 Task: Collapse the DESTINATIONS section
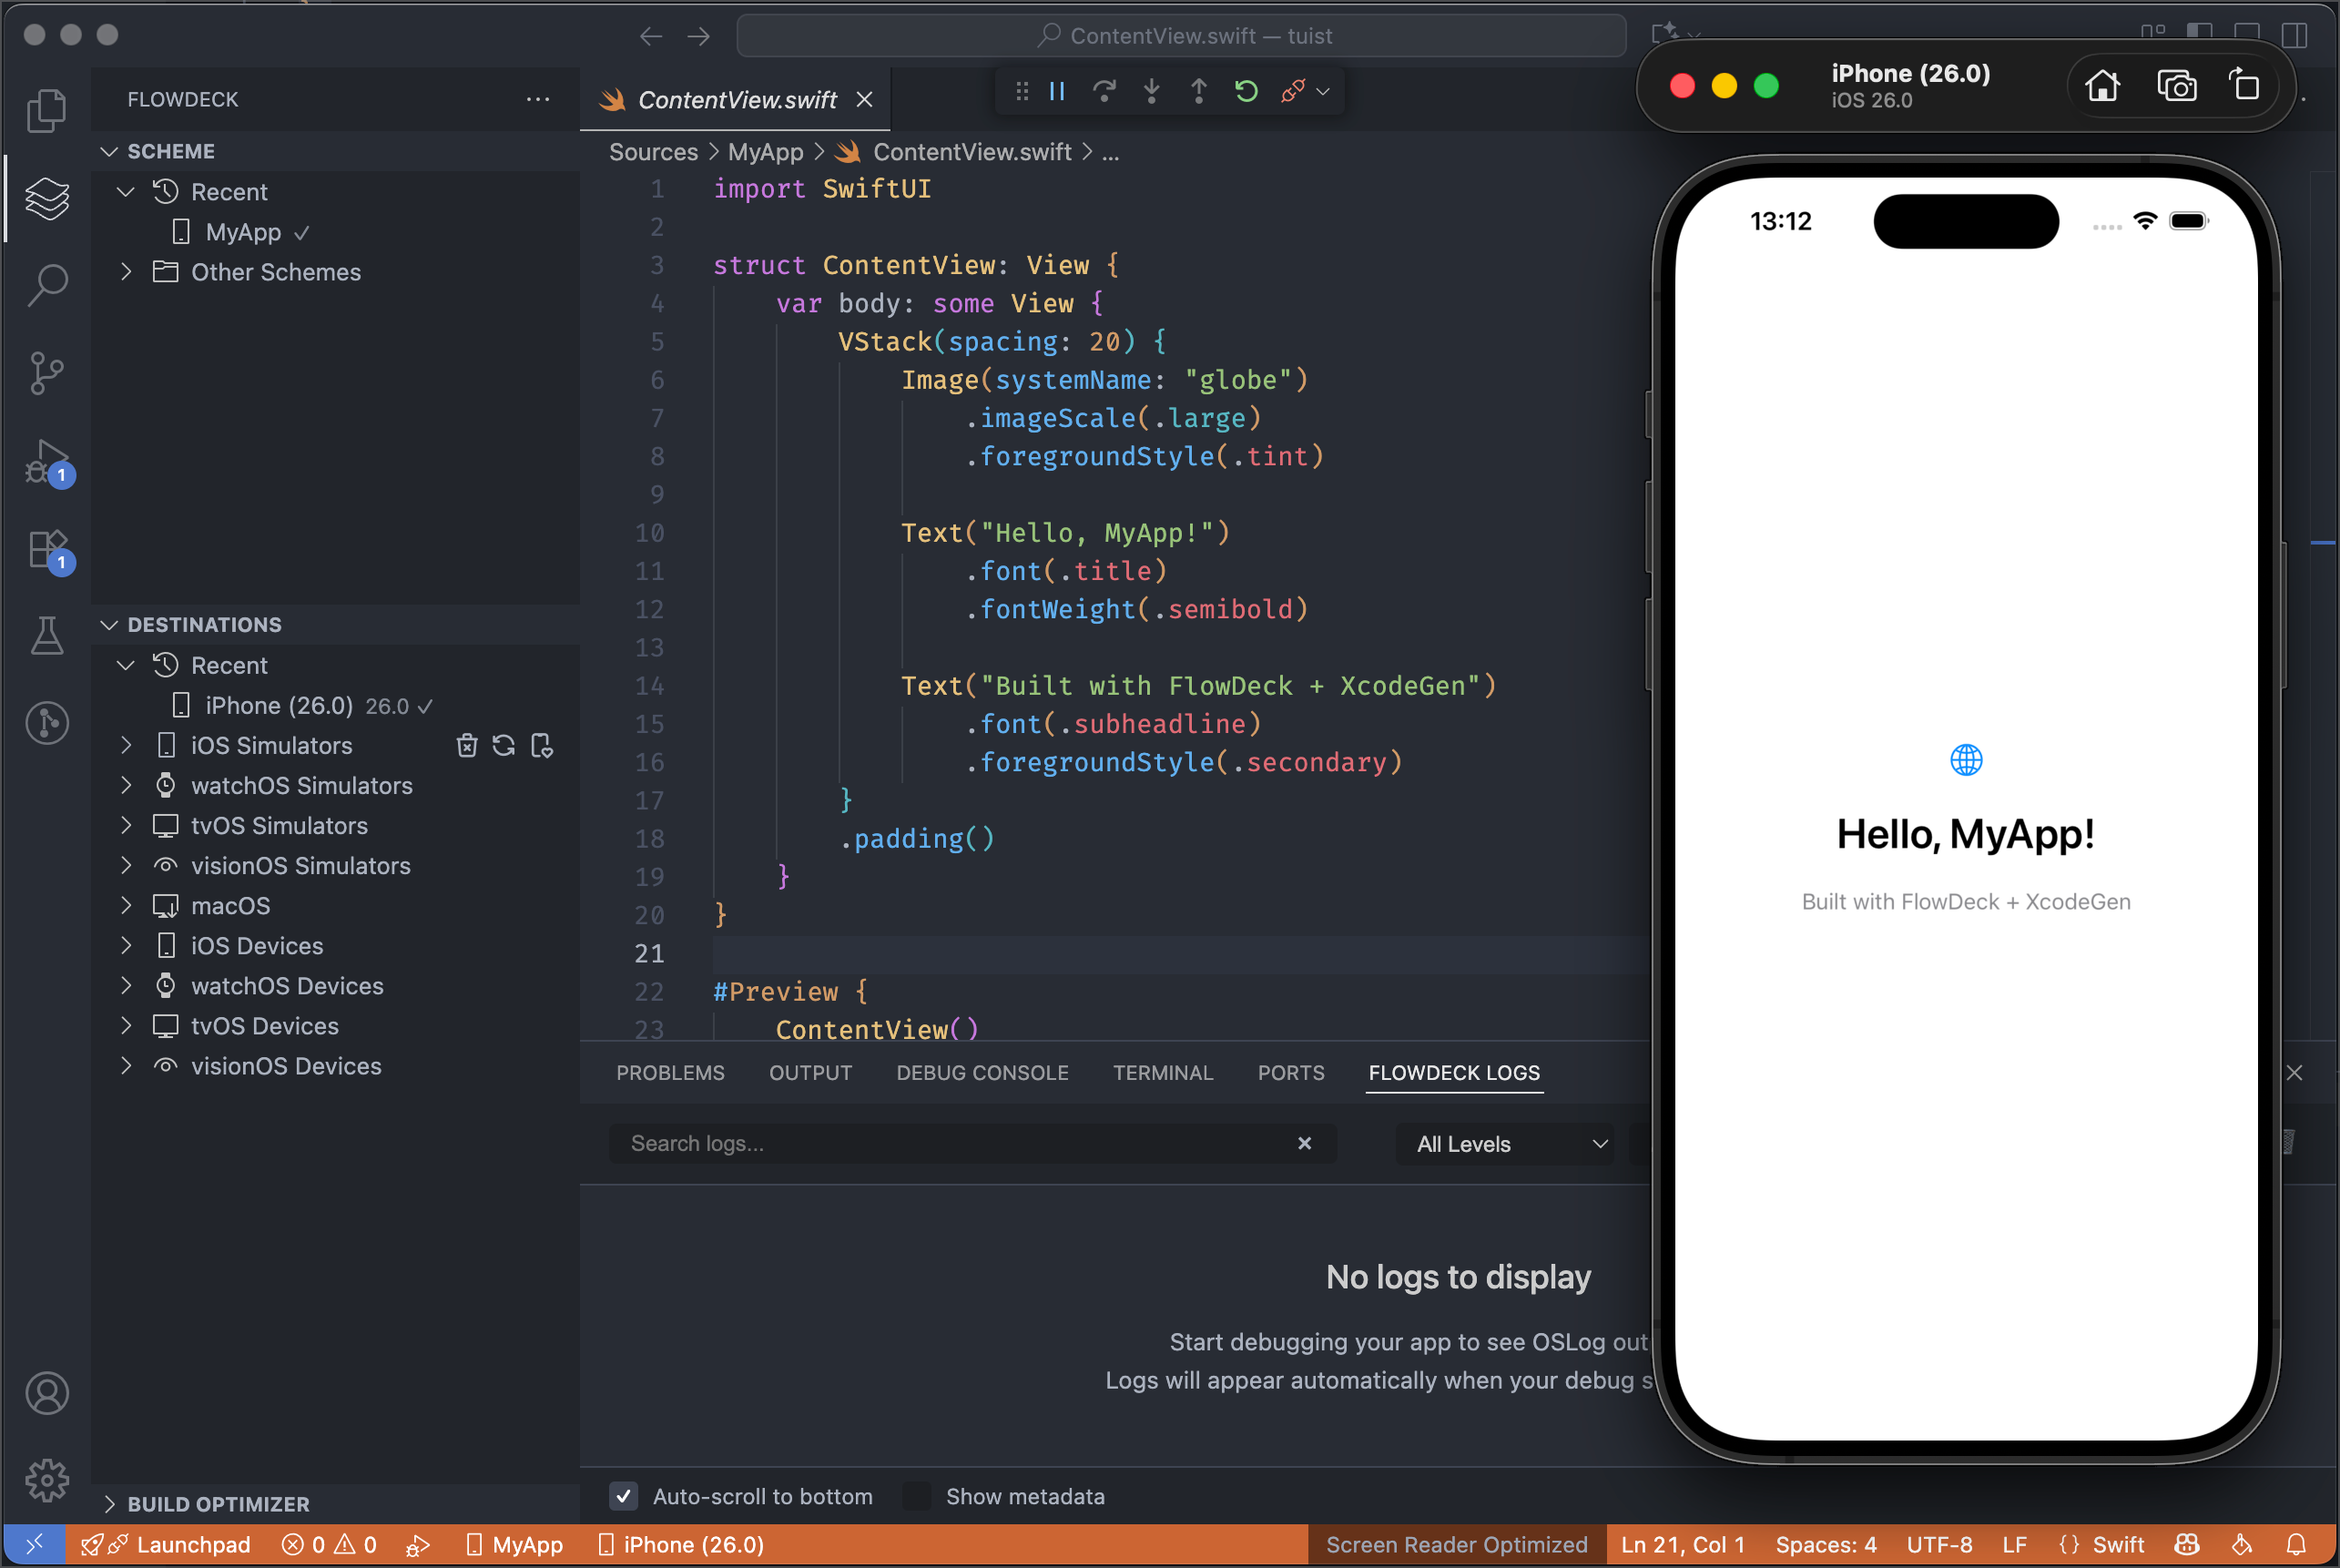tap(109, 624)
